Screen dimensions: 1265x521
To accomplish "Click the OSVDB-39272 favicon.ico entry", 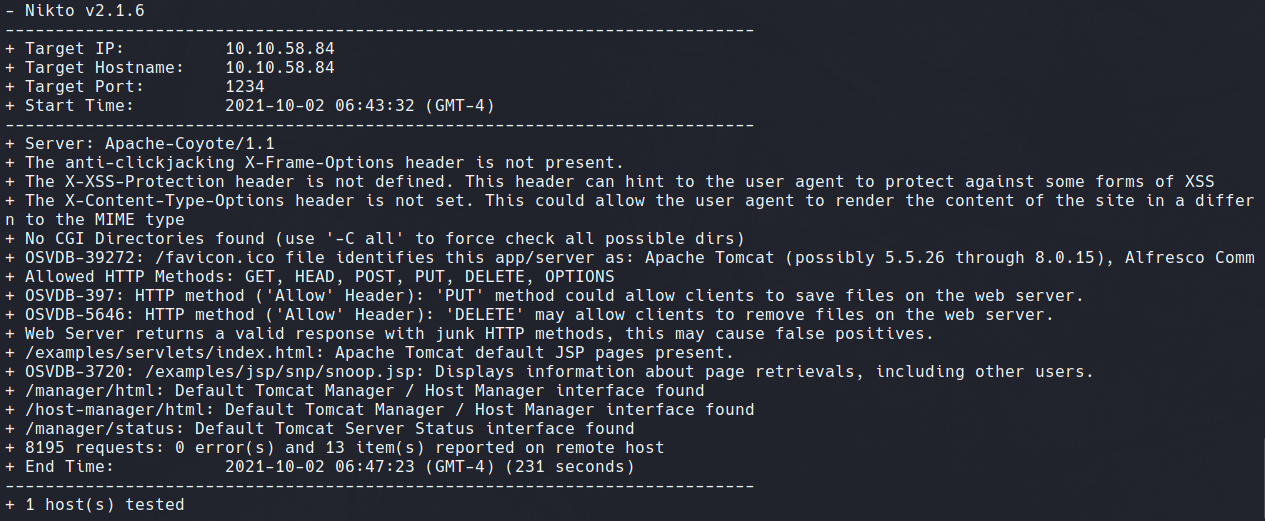I will pyautogui.click(x=630, y=257).
